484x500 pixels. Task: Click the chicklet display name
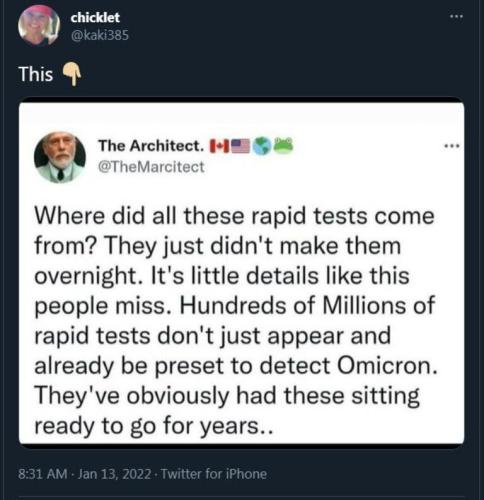point(95,18)
